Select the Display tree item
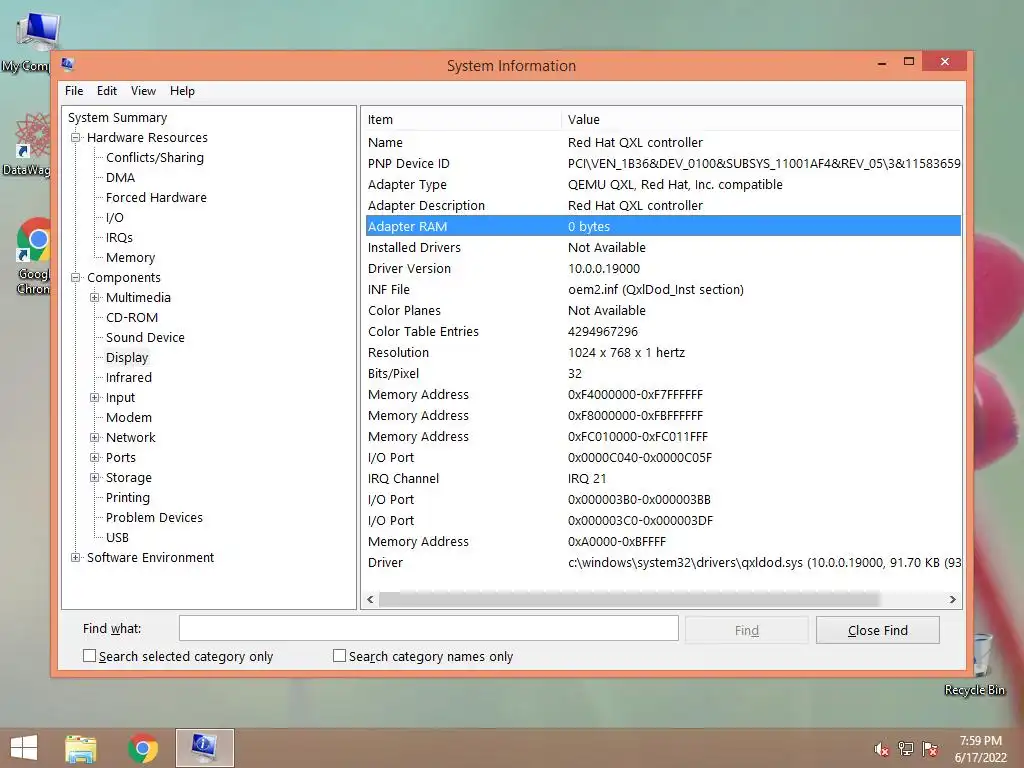The width and height of the screenshot is (1024, 768). 127,357
